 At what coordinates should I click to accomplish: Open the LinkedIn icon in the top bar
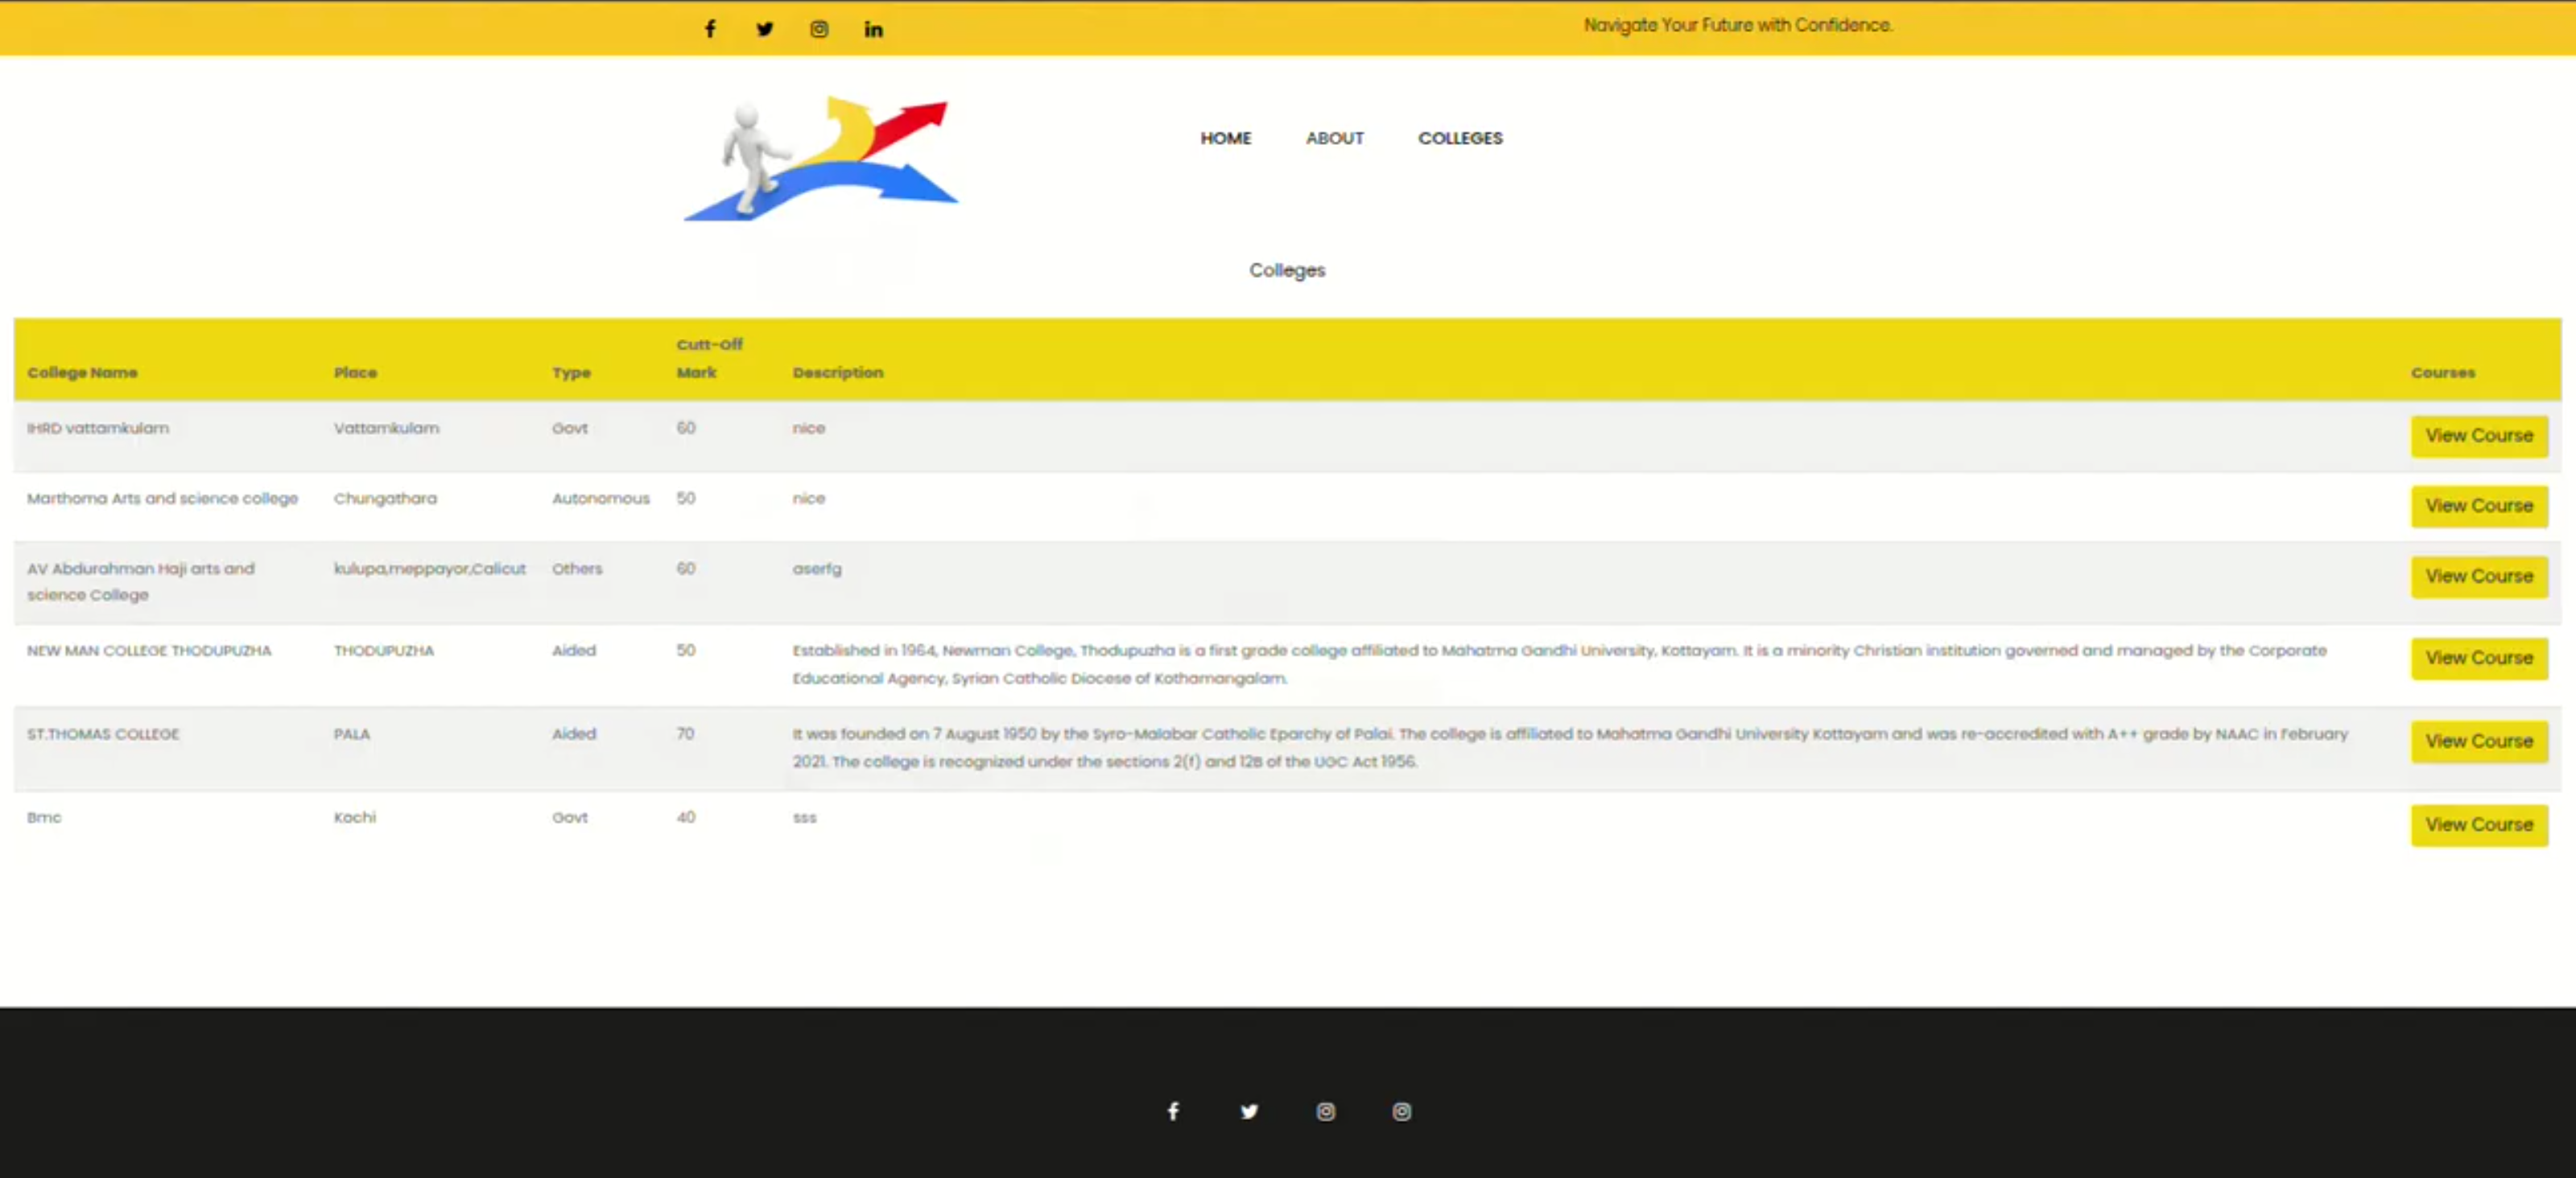874,29
